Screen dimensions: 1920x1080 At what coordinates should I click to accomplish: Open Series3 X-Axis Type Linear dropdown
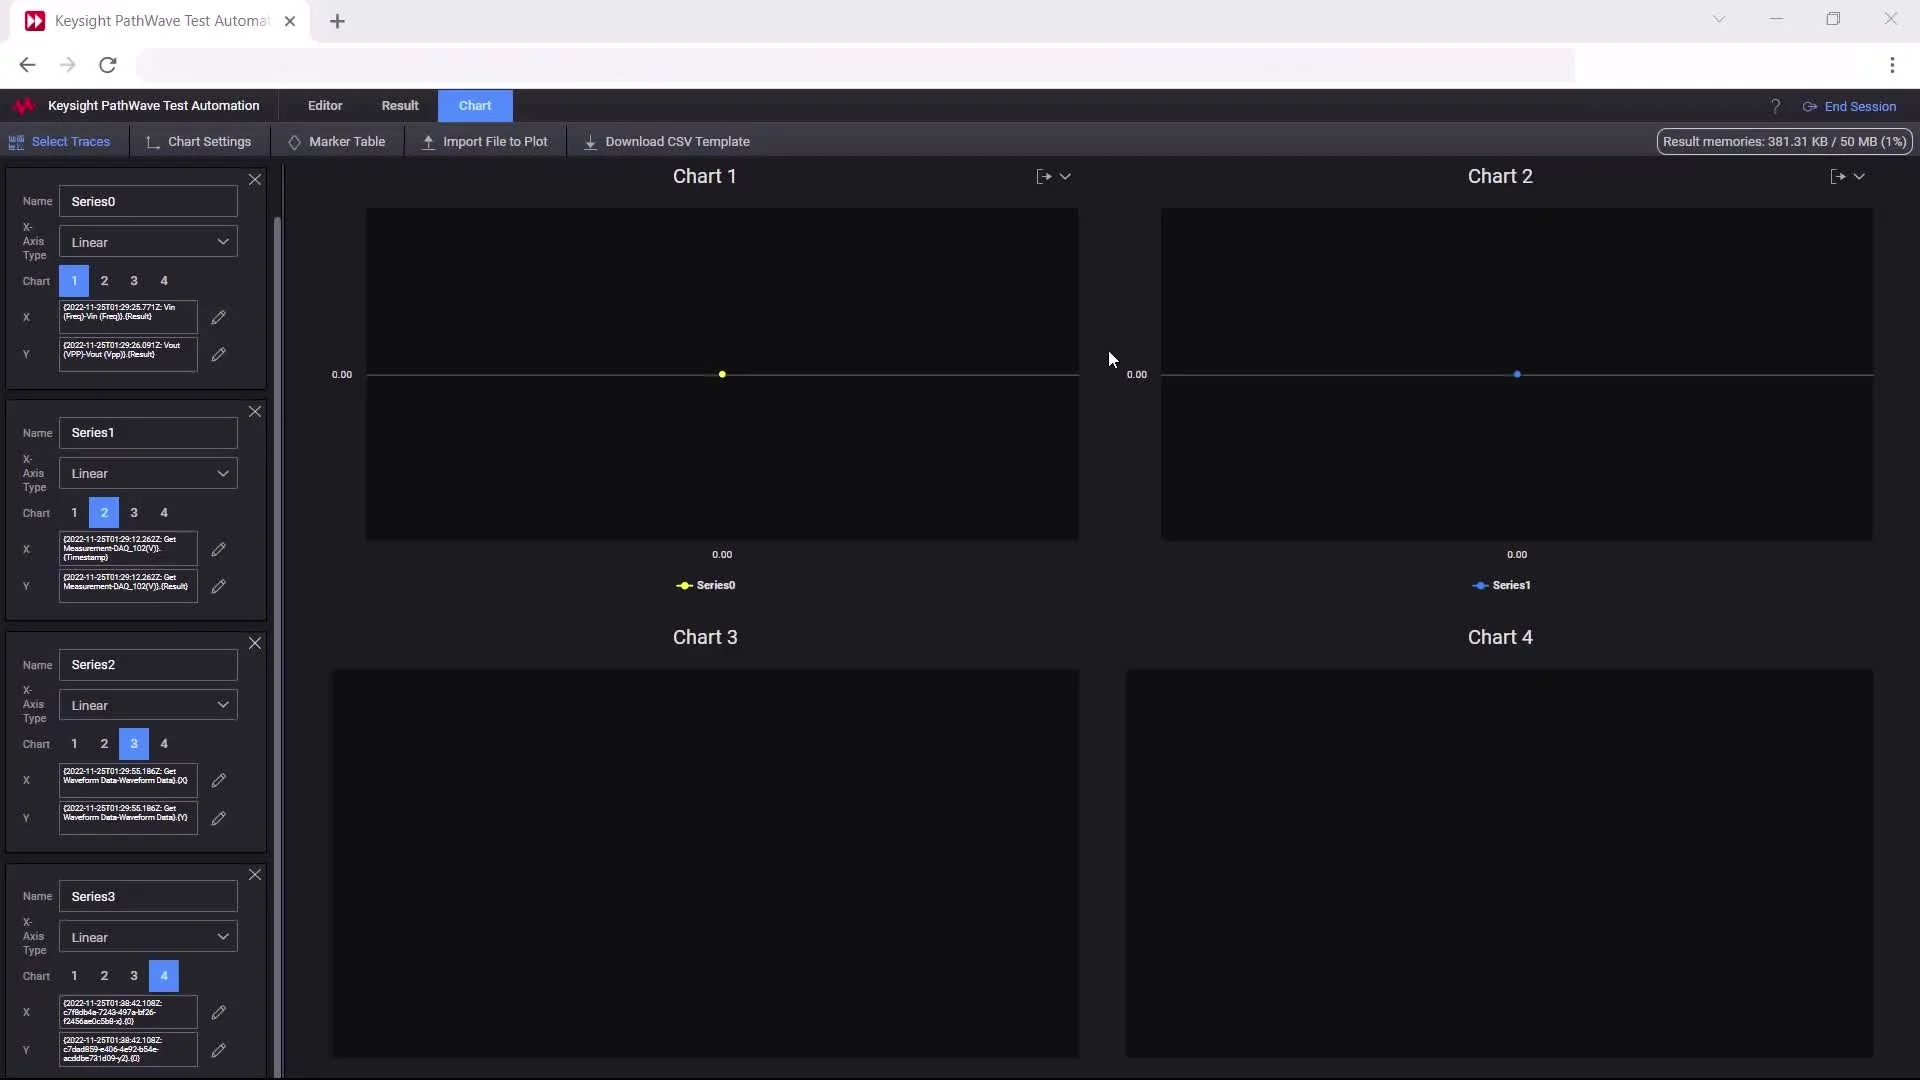[x=148, y=937]
